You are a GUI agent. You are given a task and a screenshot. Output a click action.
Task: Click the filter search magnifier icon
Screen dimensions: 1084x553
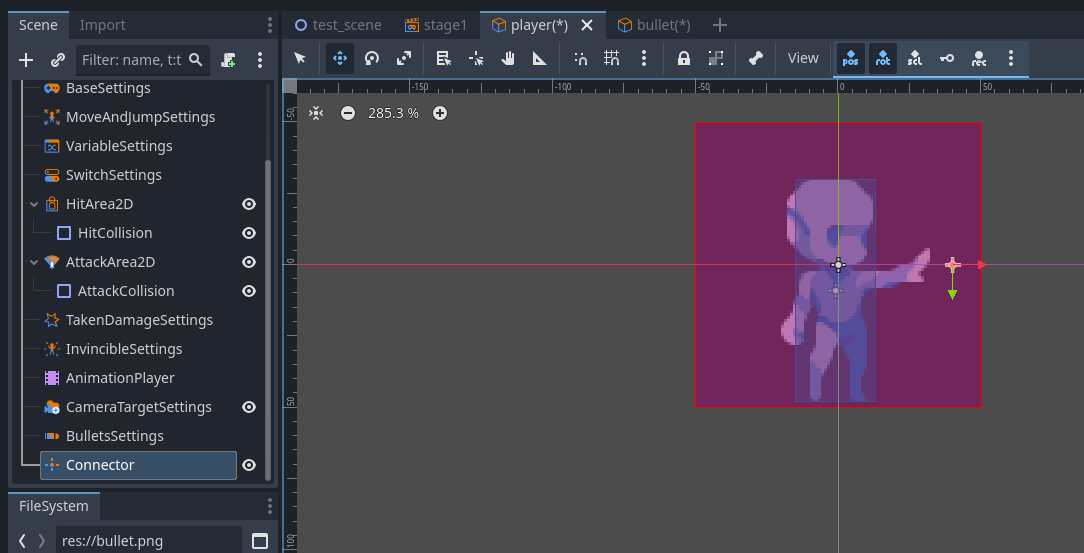pyautogui.click(x=196, y=59)
